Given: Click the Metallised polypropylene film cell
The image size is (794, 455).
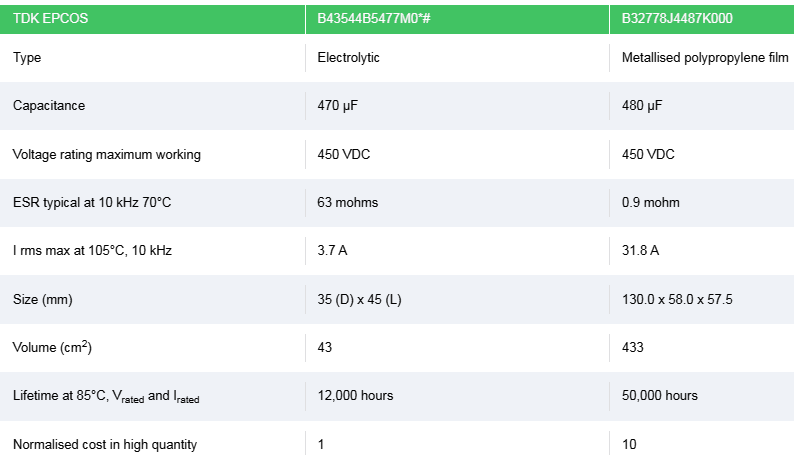Looking at the screenshot, I should coord(704,58).
